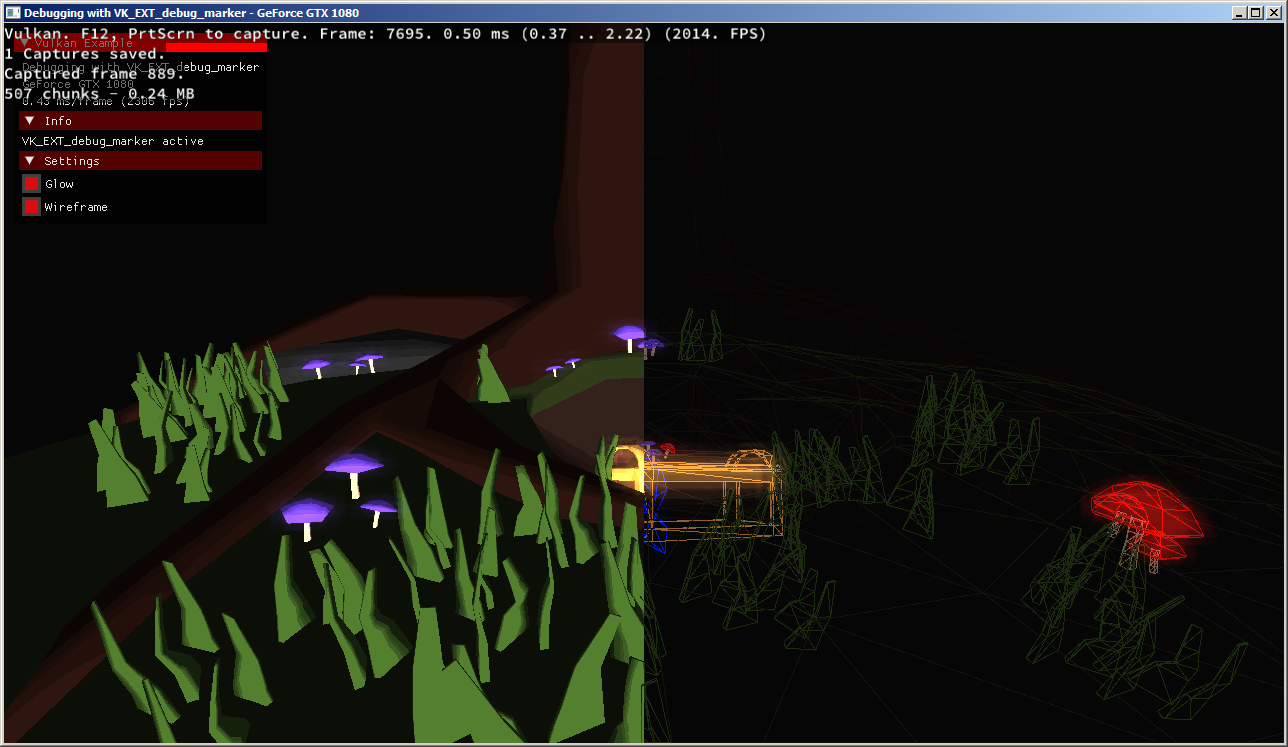Maximize the debug marker window
This screenshot has width=1288, height=747.
pyautogui.click(x=1255, y=13)
